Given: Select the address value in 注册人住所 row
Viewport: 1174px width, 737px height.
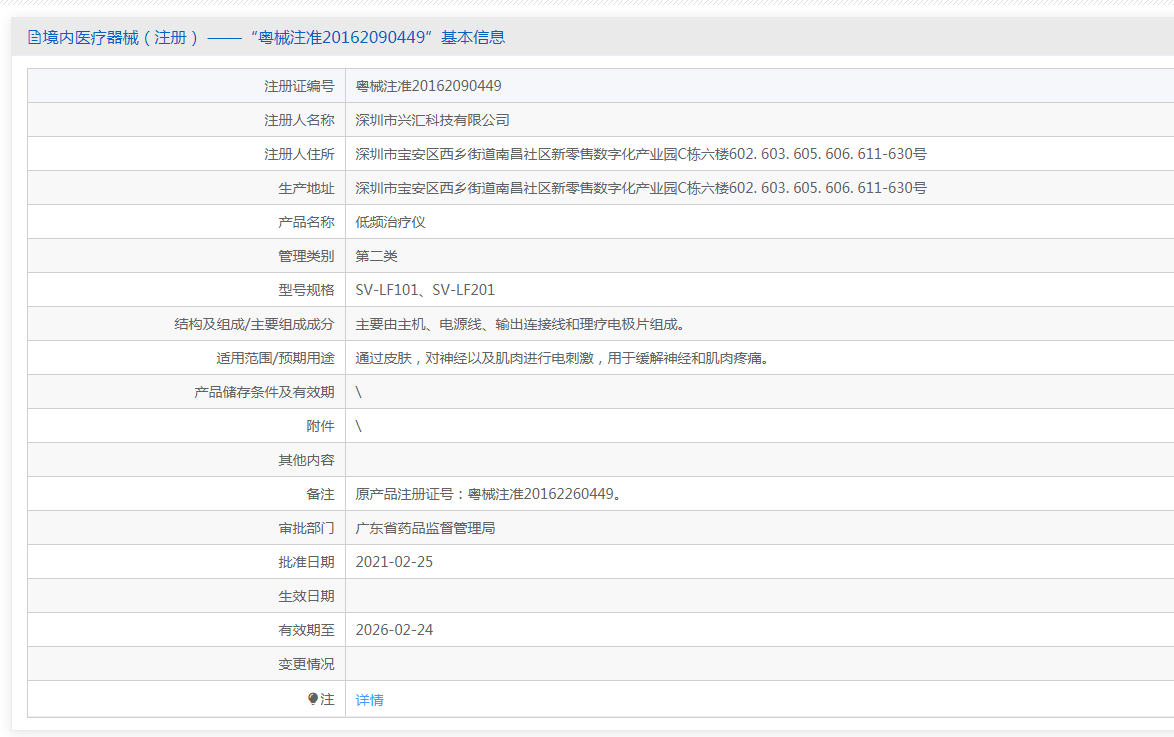Looking at the screenshot, I should 641,154.
